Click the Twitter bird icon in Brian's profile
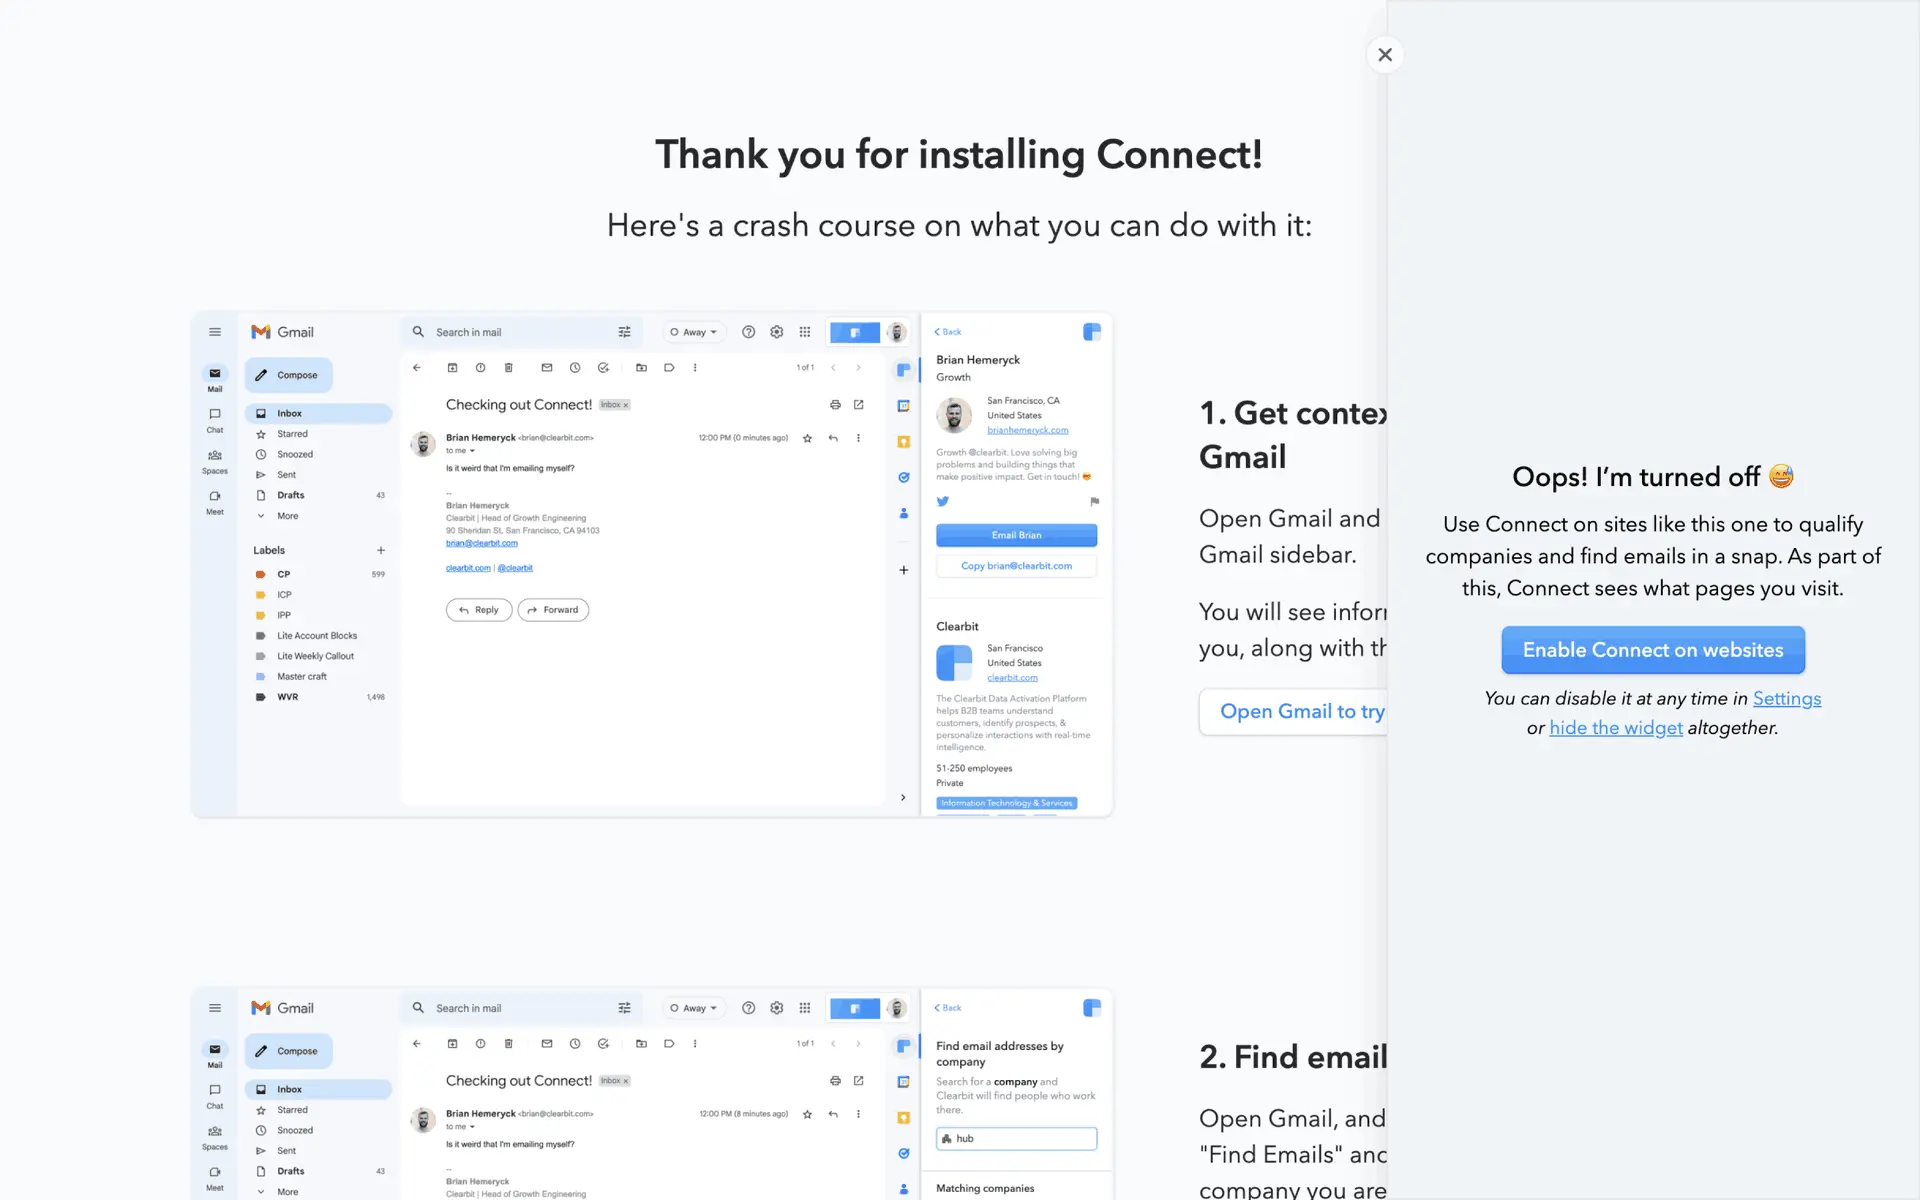The height and width of the screenshot is (1200, 1920). pyautogui.click(x=942, y=502)
